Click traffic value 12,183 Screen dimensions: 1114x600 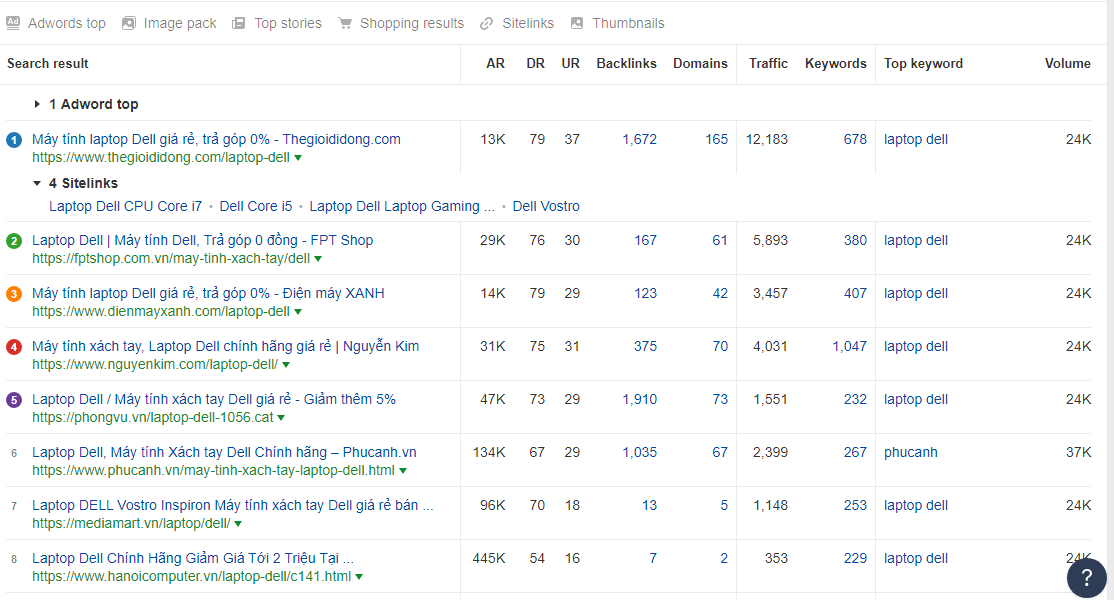(767, 139)
